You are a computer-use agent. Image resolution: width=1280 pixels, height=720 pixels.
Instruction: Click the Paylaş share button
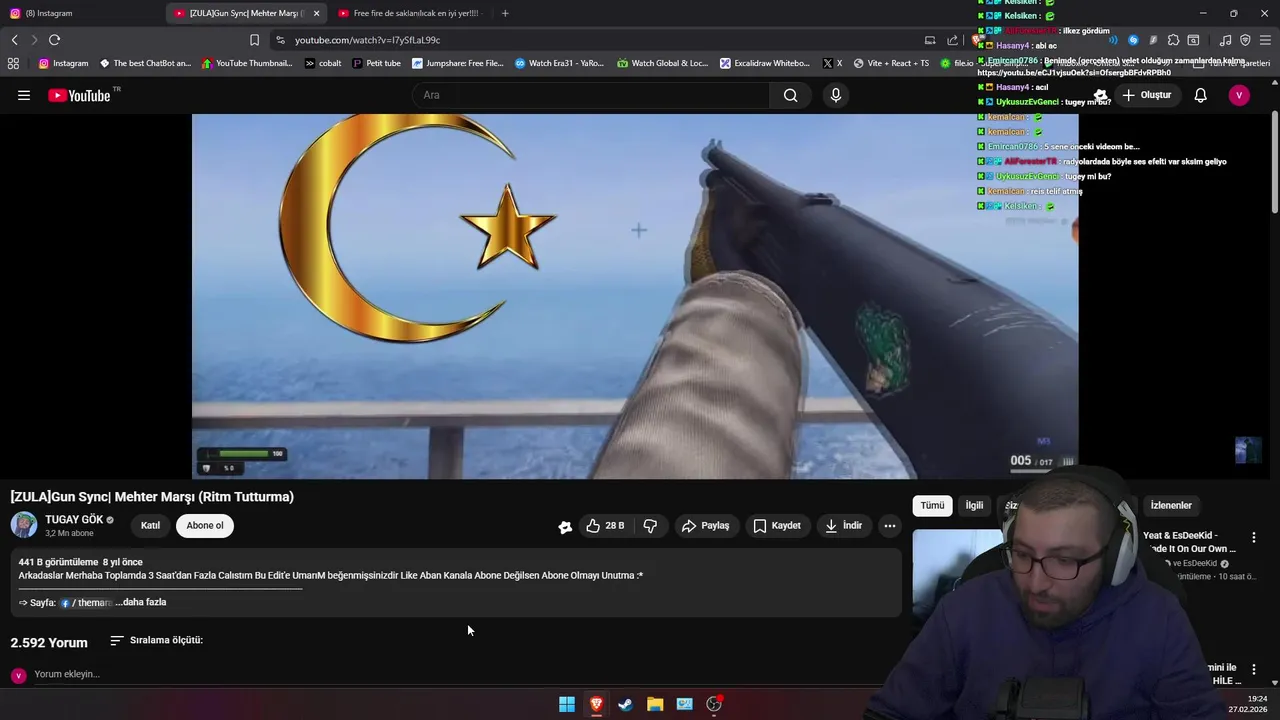[706, 525]
